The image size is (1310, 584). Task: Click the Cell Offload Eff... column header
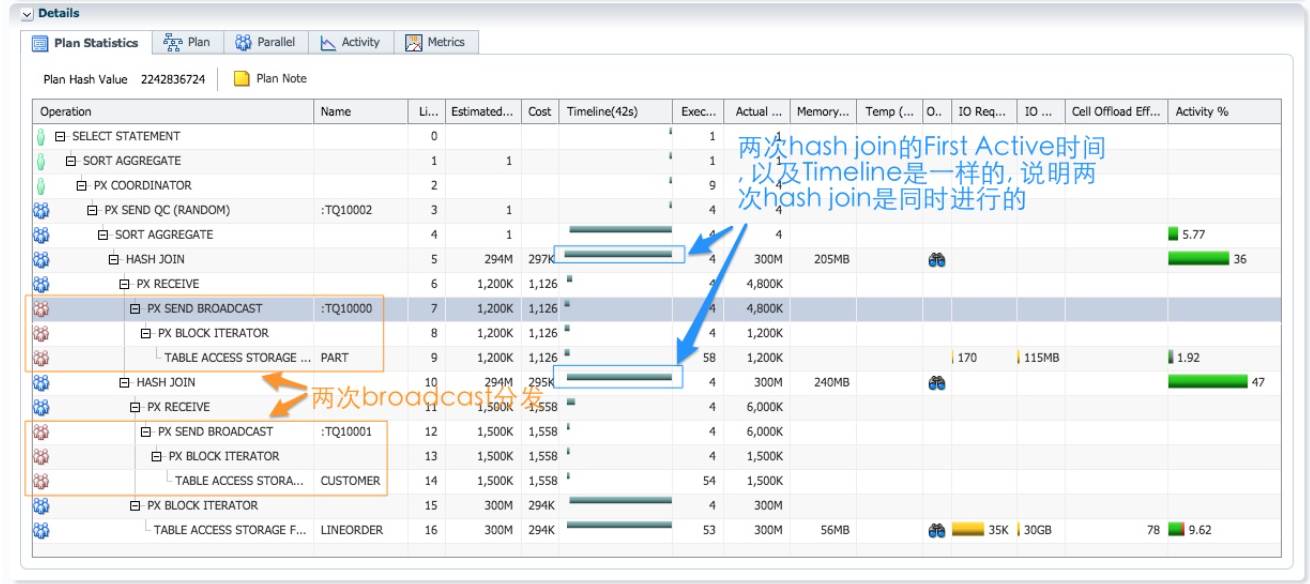1116,112
